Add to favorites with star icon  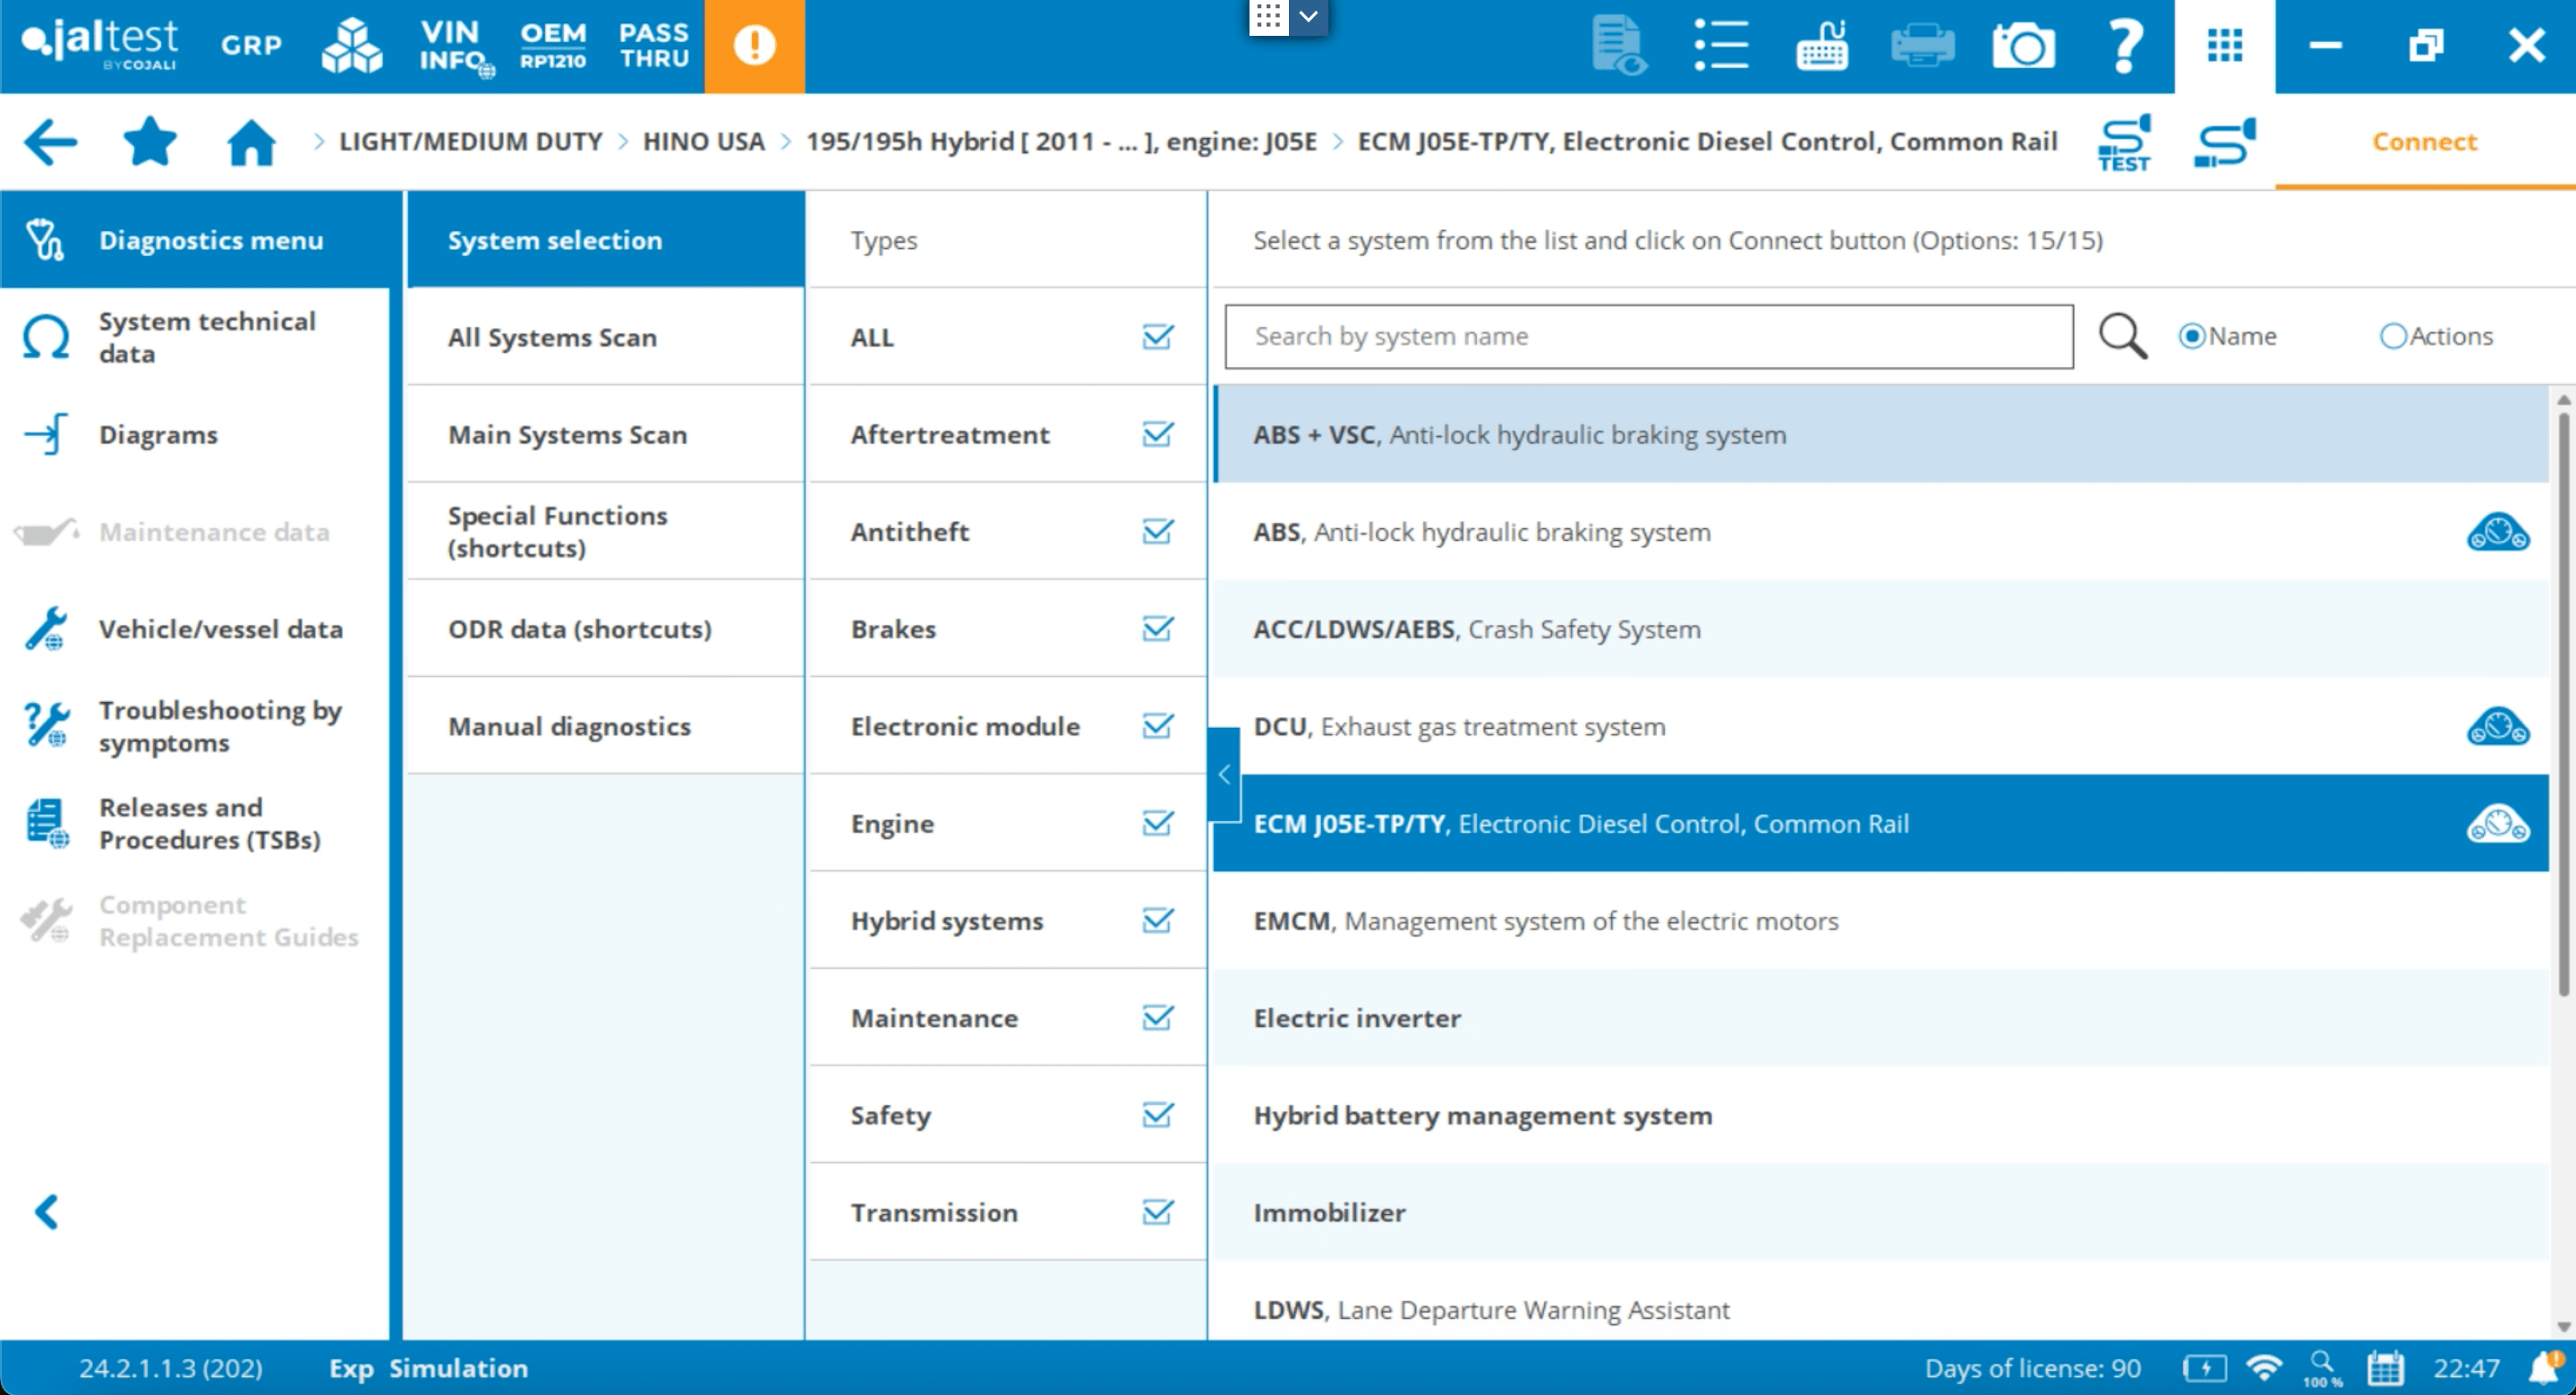pos(150,142)
